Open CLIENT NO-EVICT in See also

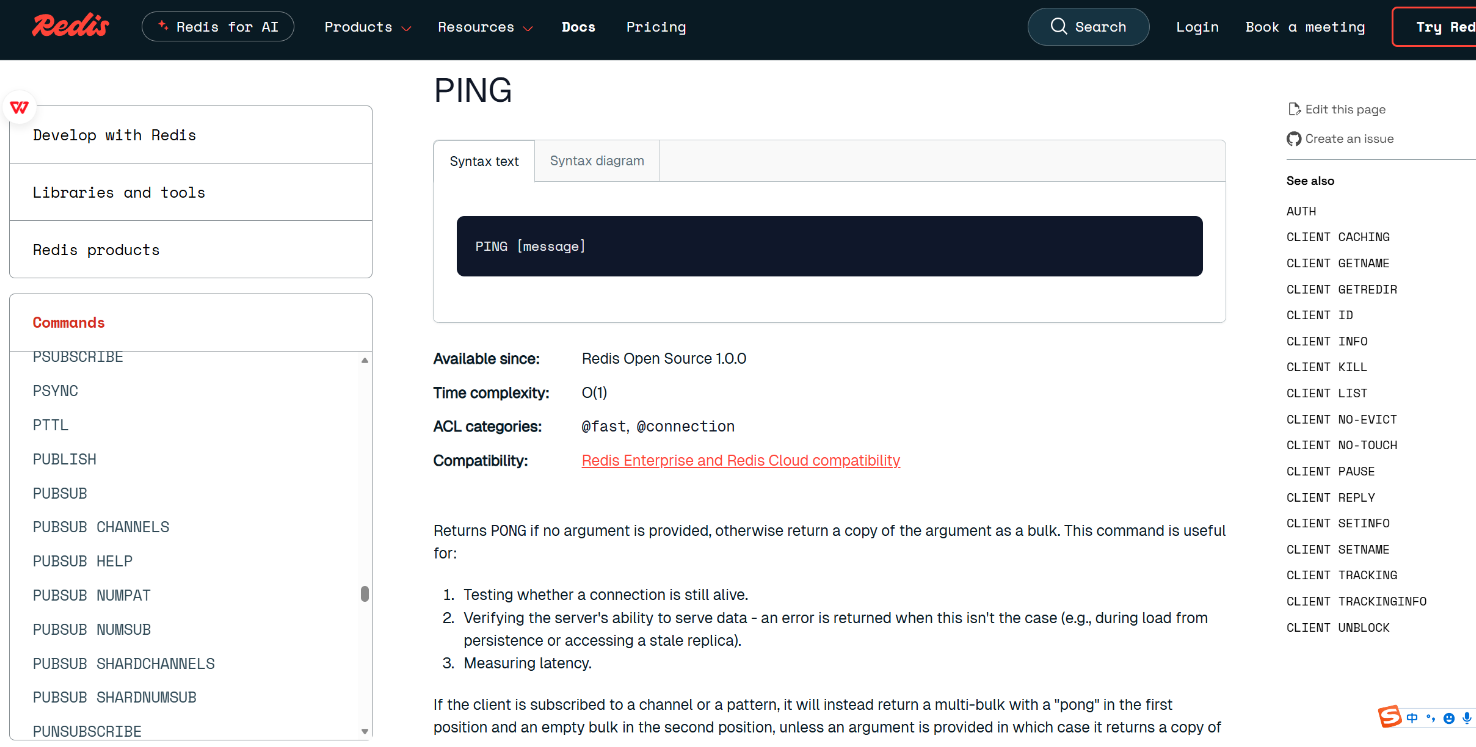(1342, 419)
